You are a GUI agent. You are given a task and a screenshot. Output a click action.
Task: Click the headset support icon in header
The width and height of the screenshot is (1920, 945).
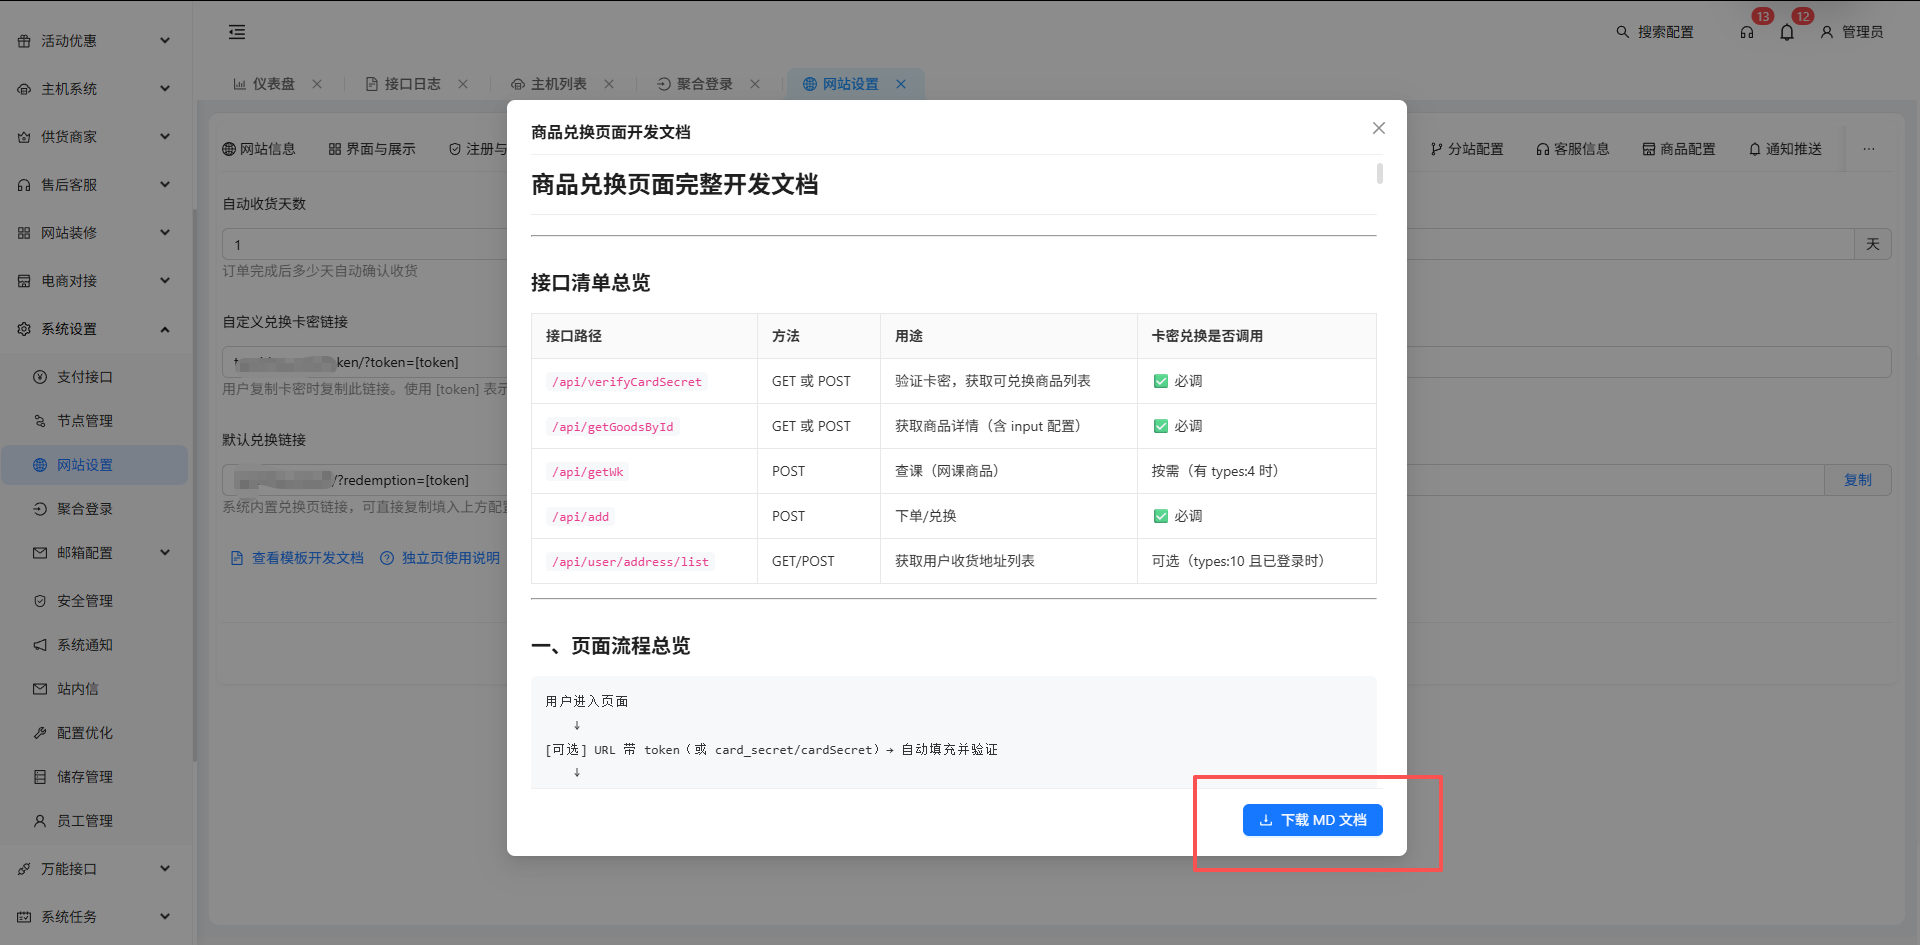pyautogui.click(x=1747, y=32)
